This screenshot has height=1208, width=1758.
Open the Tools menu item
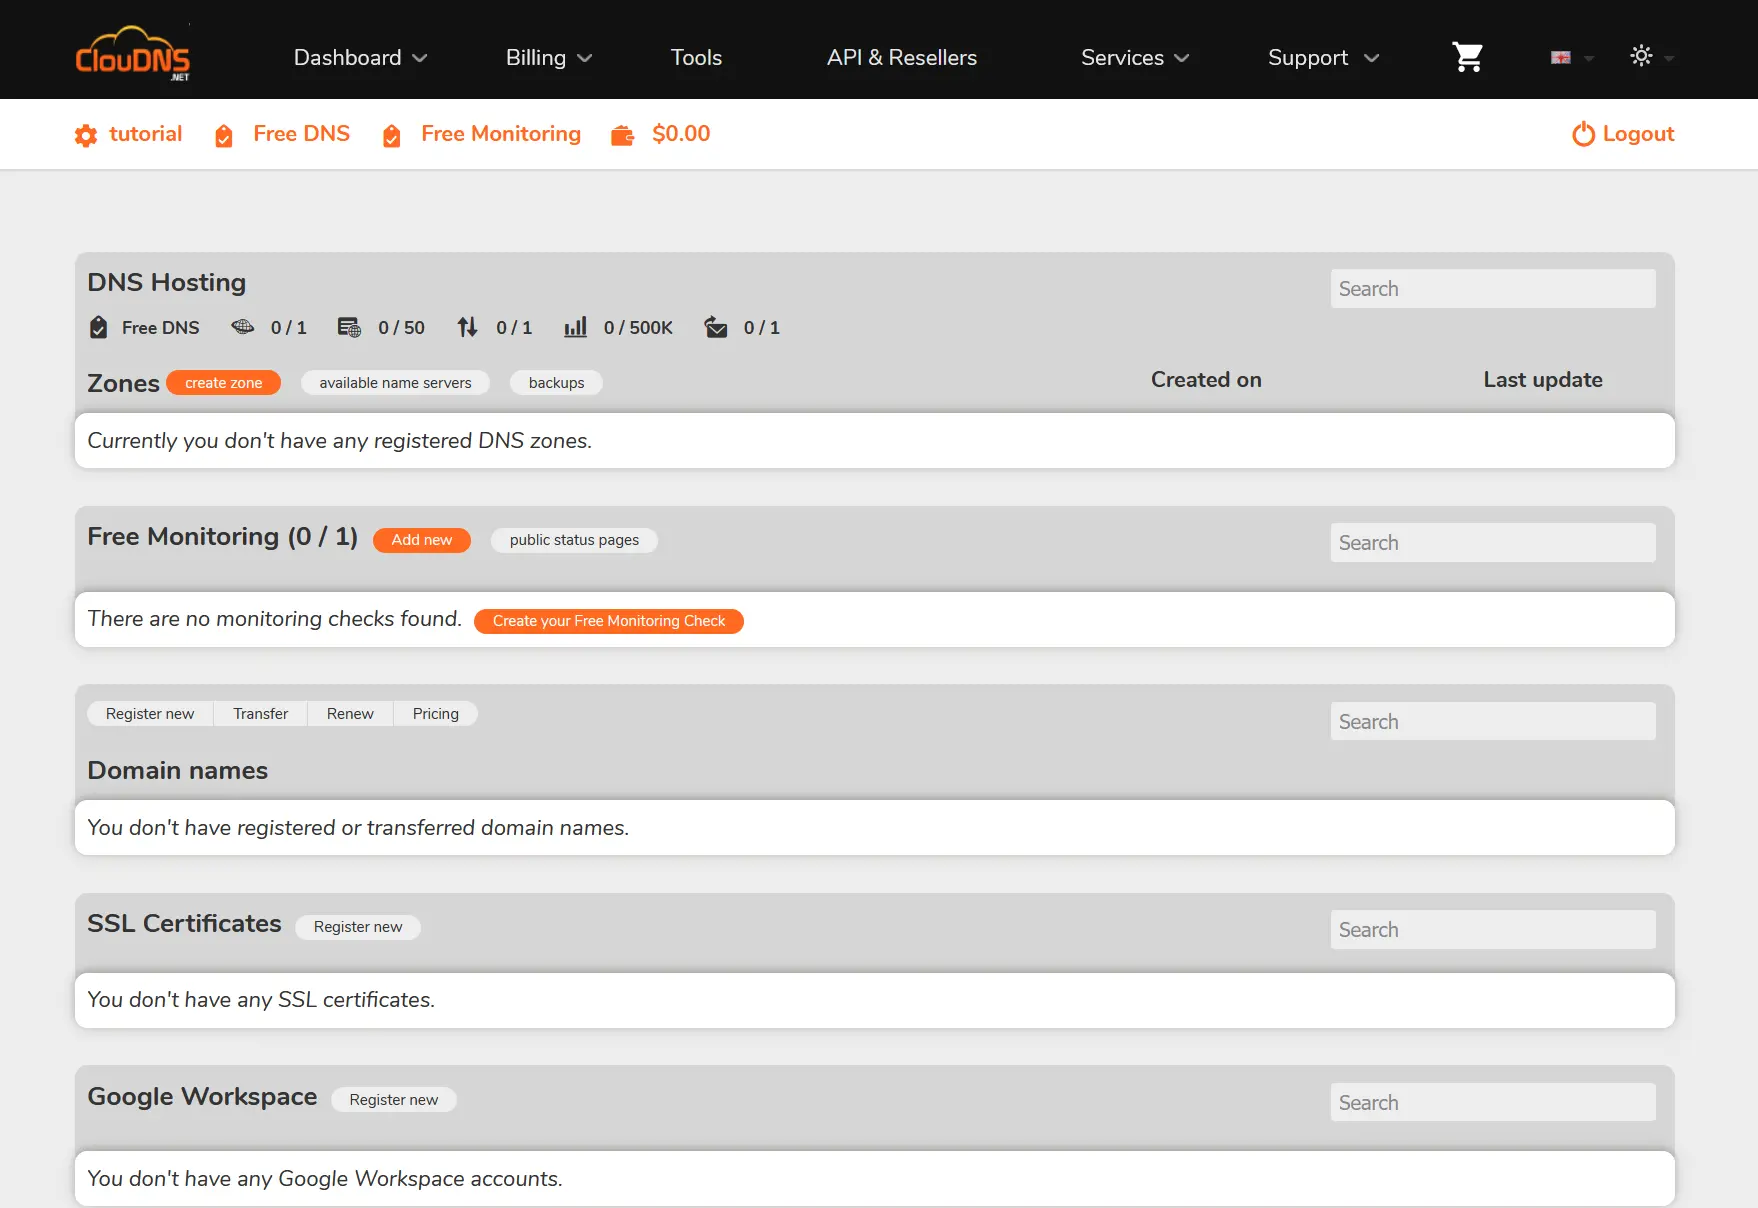696,58
